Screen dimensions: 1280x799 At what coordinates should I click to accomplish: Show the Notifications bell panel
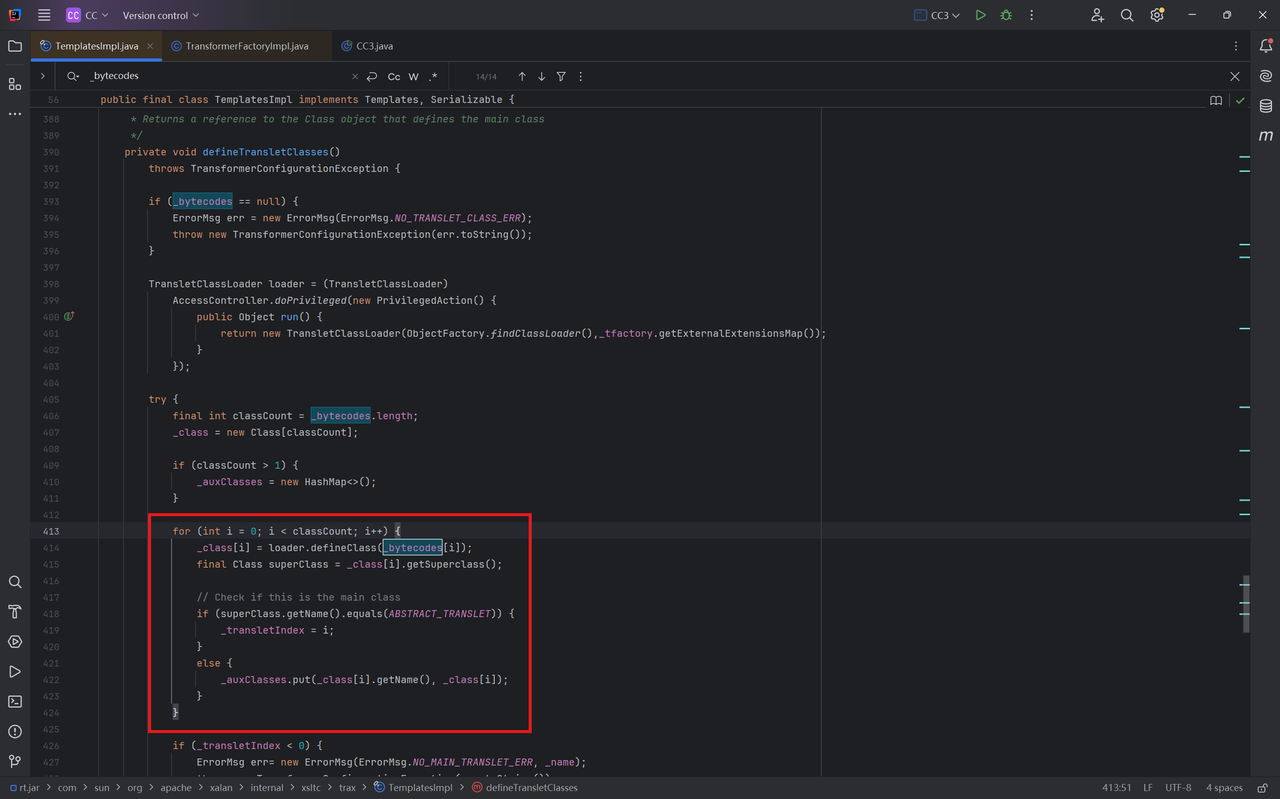1265,46
